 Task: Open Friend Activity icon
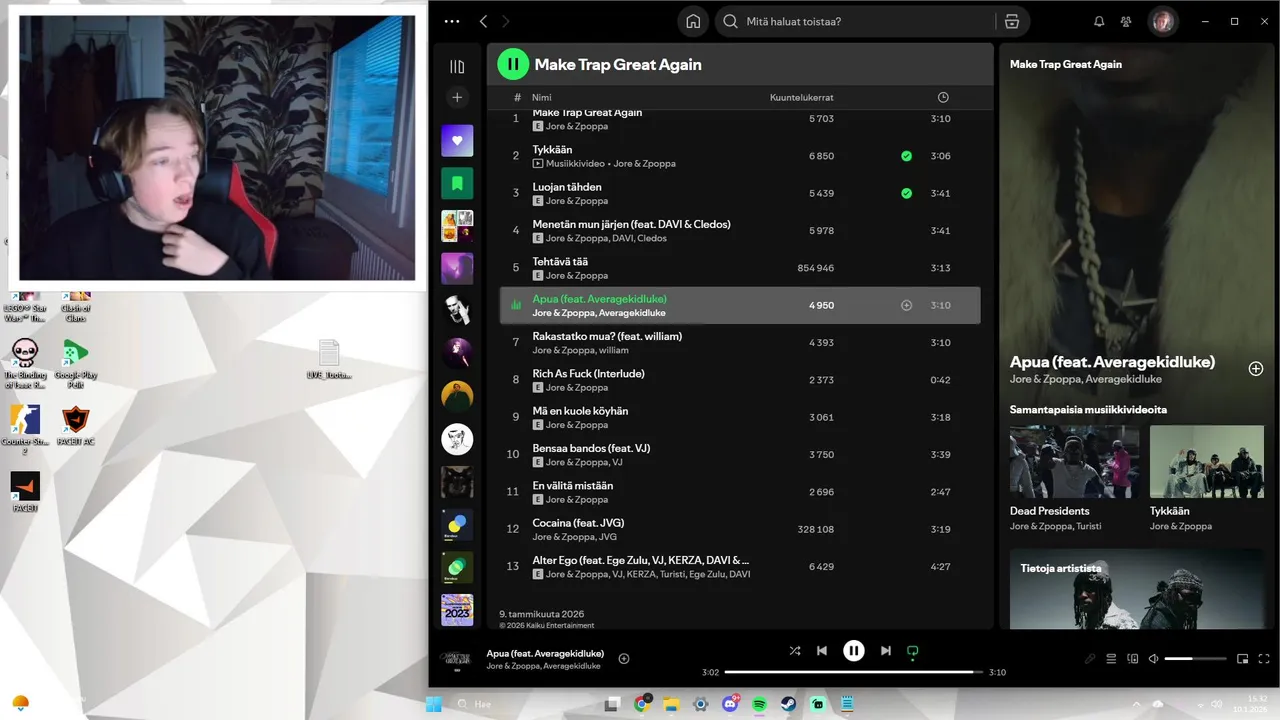(1127, 21)
